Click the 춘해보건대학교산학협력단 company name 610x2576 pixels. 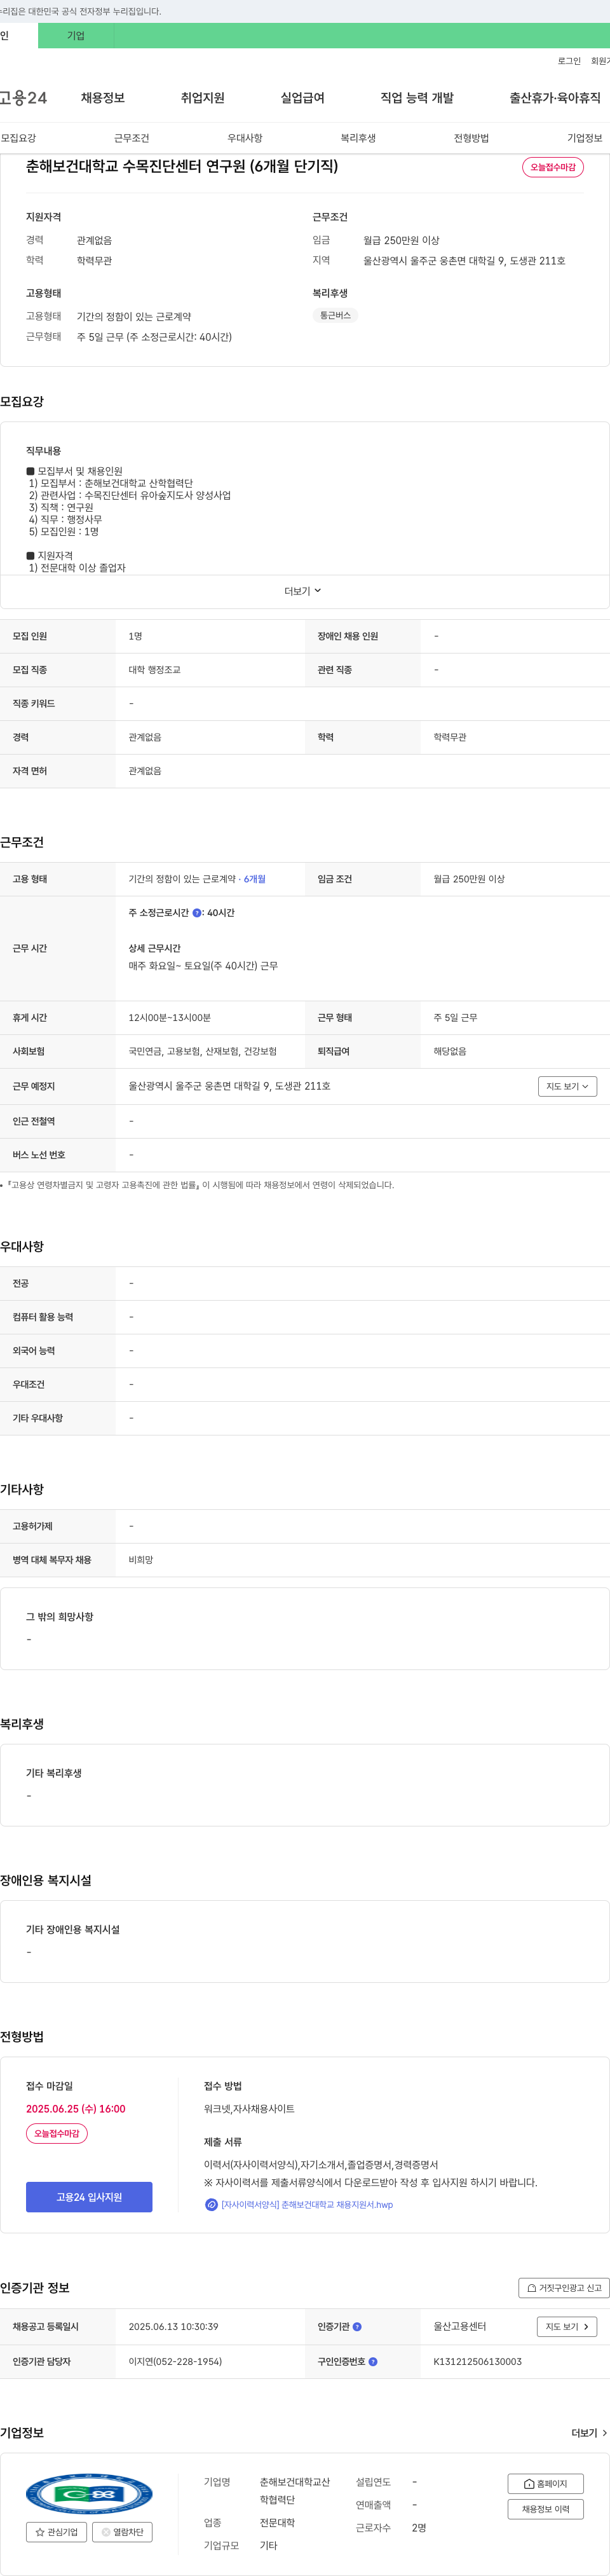tap(295, 2491)
